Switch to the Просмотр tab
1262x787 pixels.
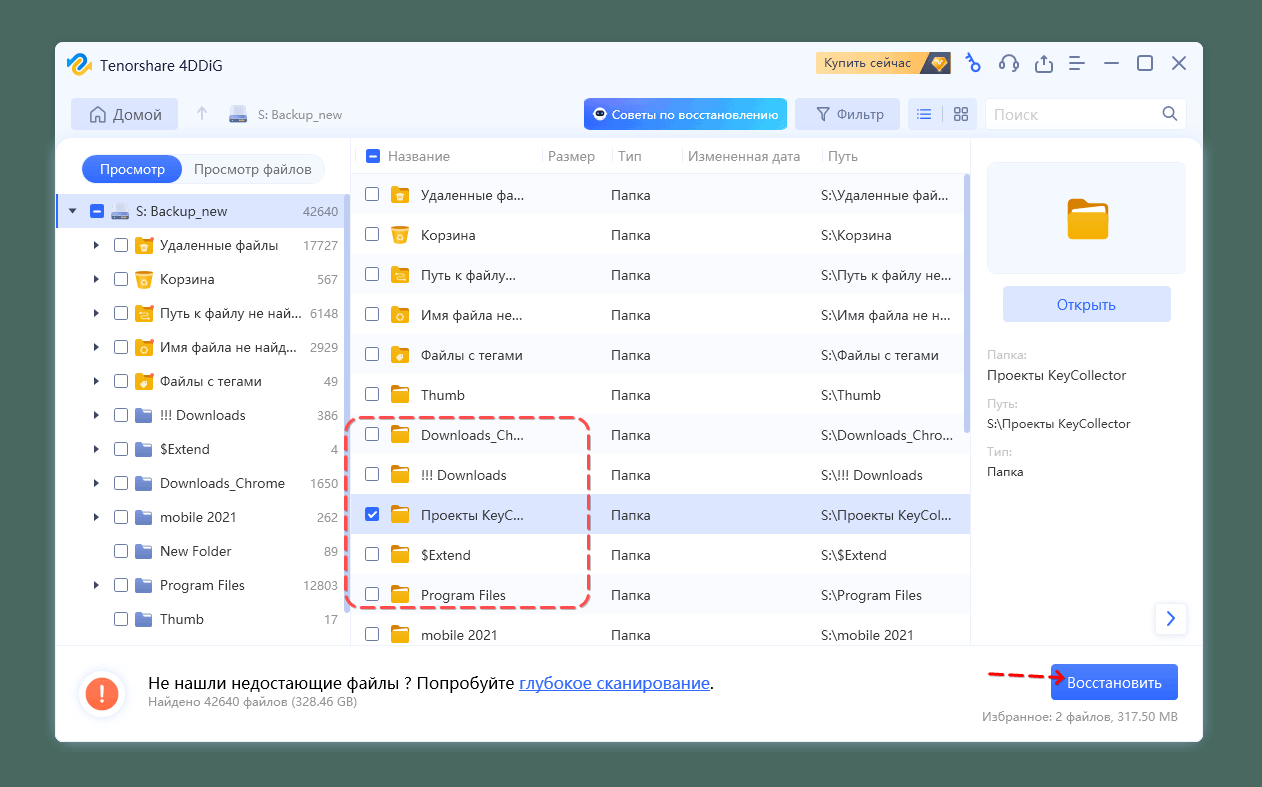132,169
